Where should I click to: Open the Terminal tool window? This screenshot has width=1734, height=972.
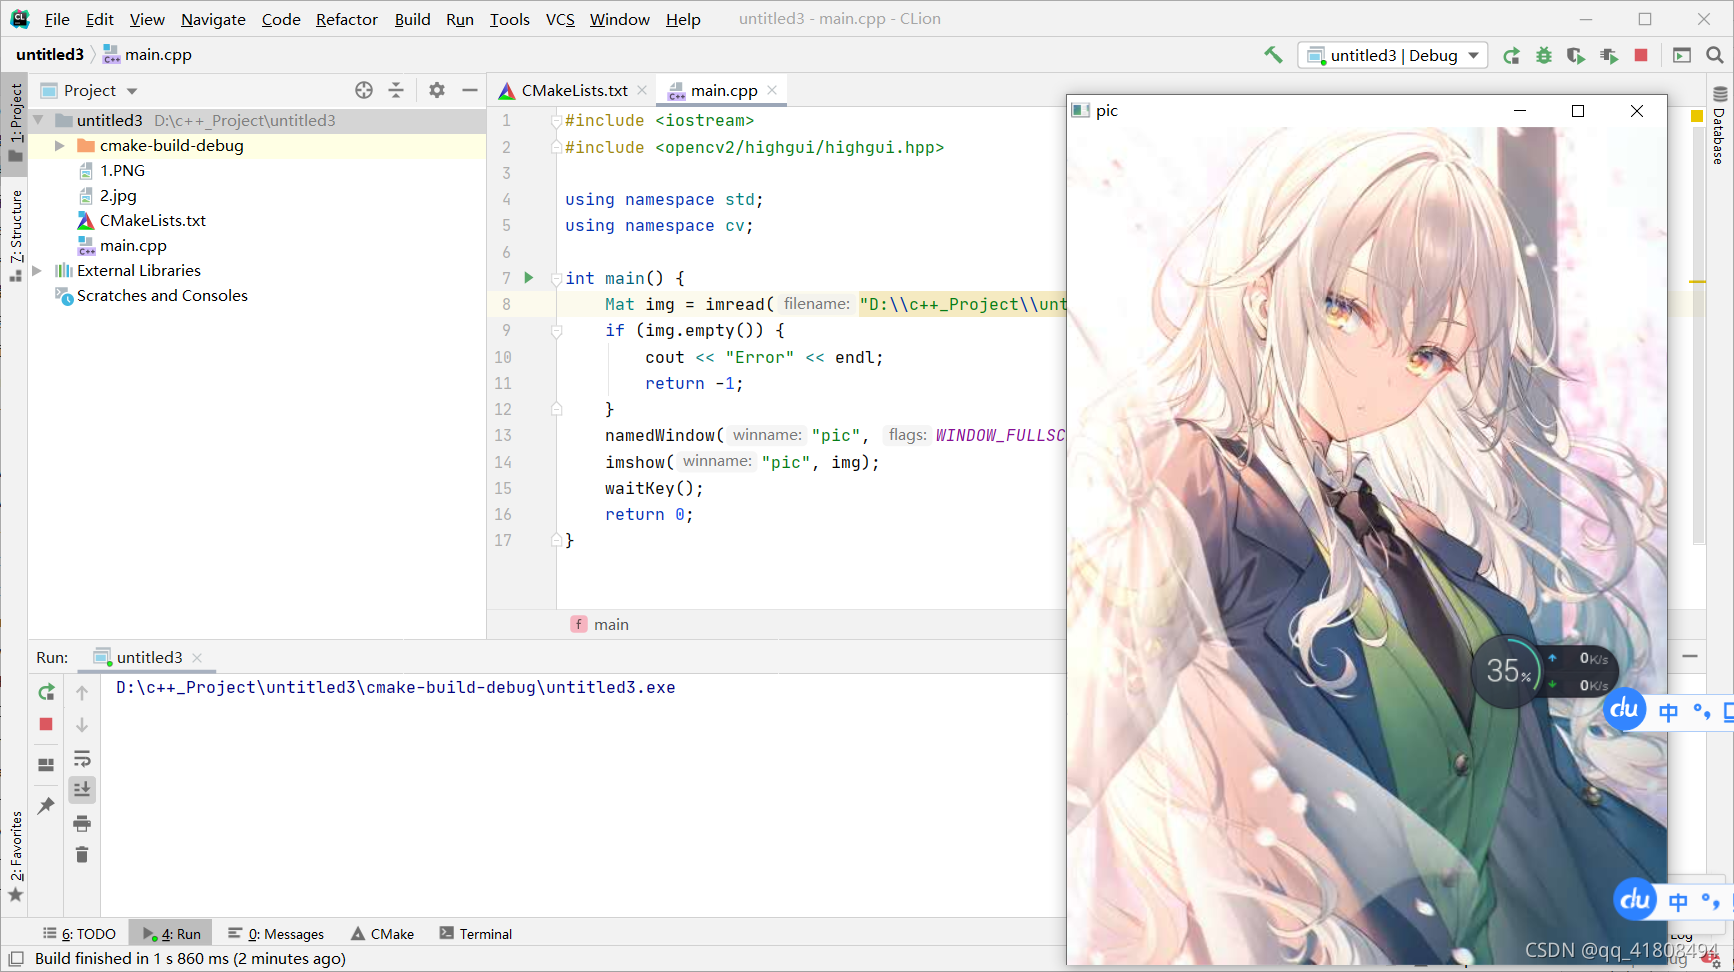[476, 933]
